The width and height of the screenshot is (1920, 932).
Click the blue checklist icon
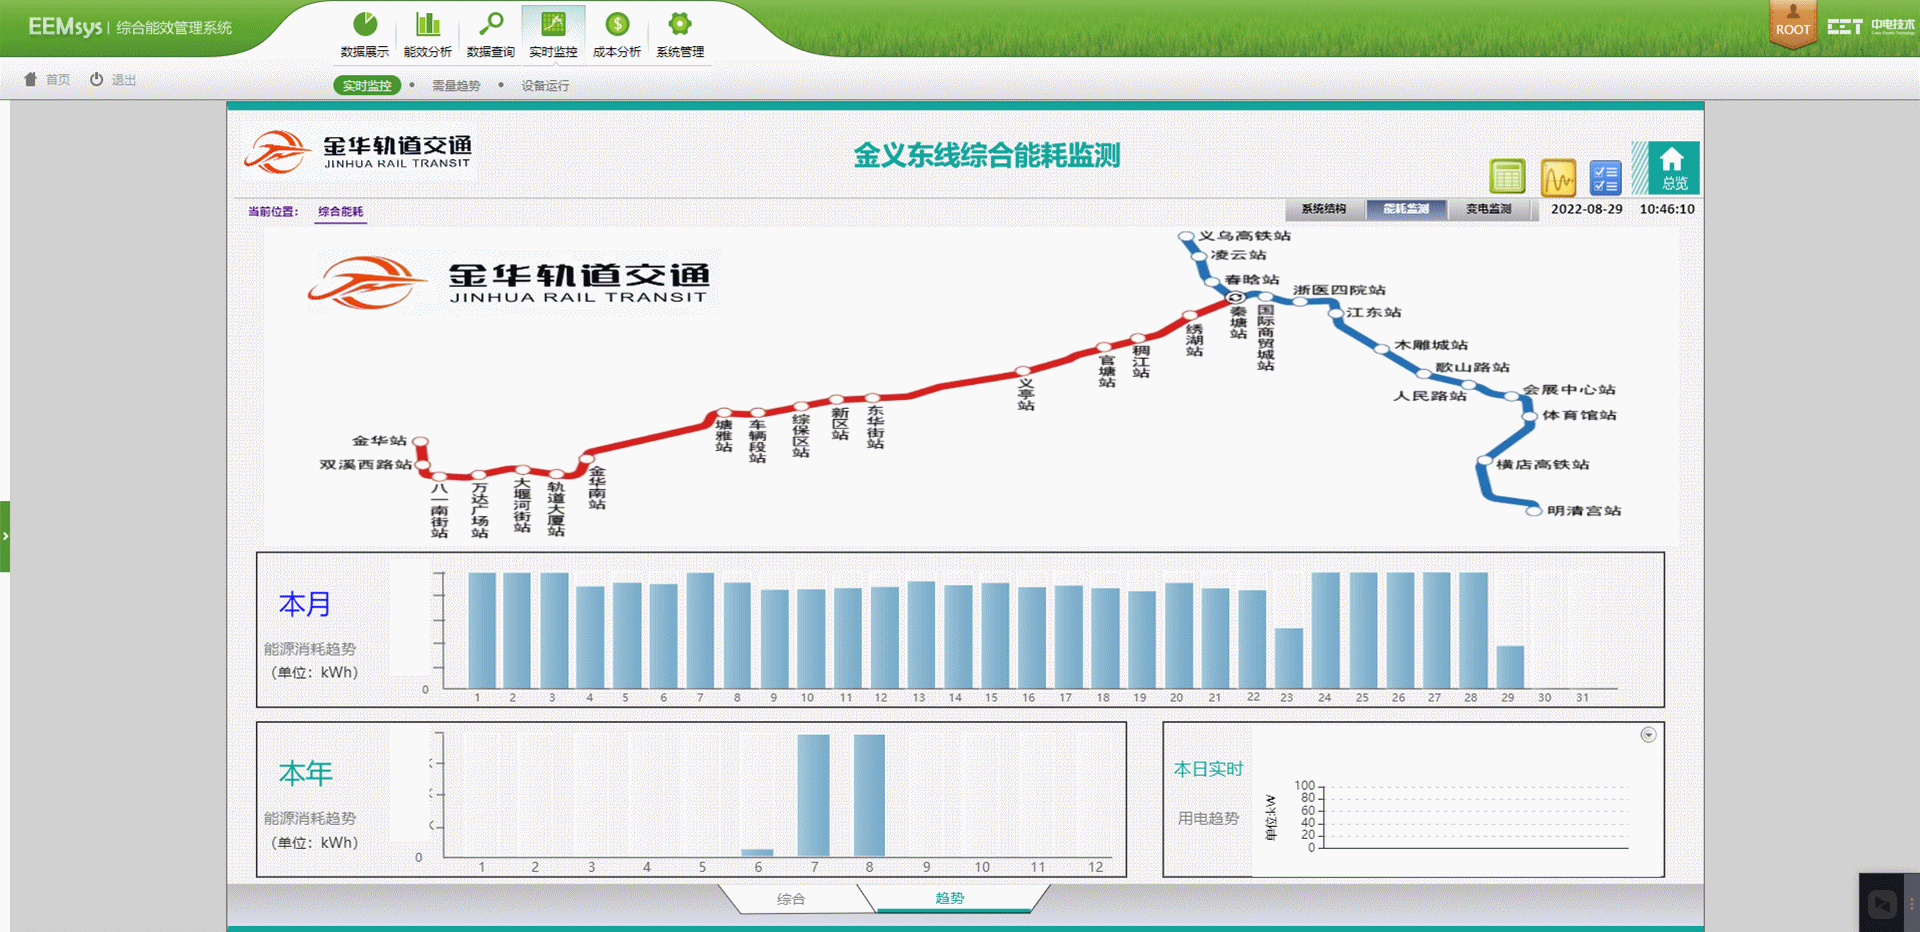click(x=1605, y=178)
